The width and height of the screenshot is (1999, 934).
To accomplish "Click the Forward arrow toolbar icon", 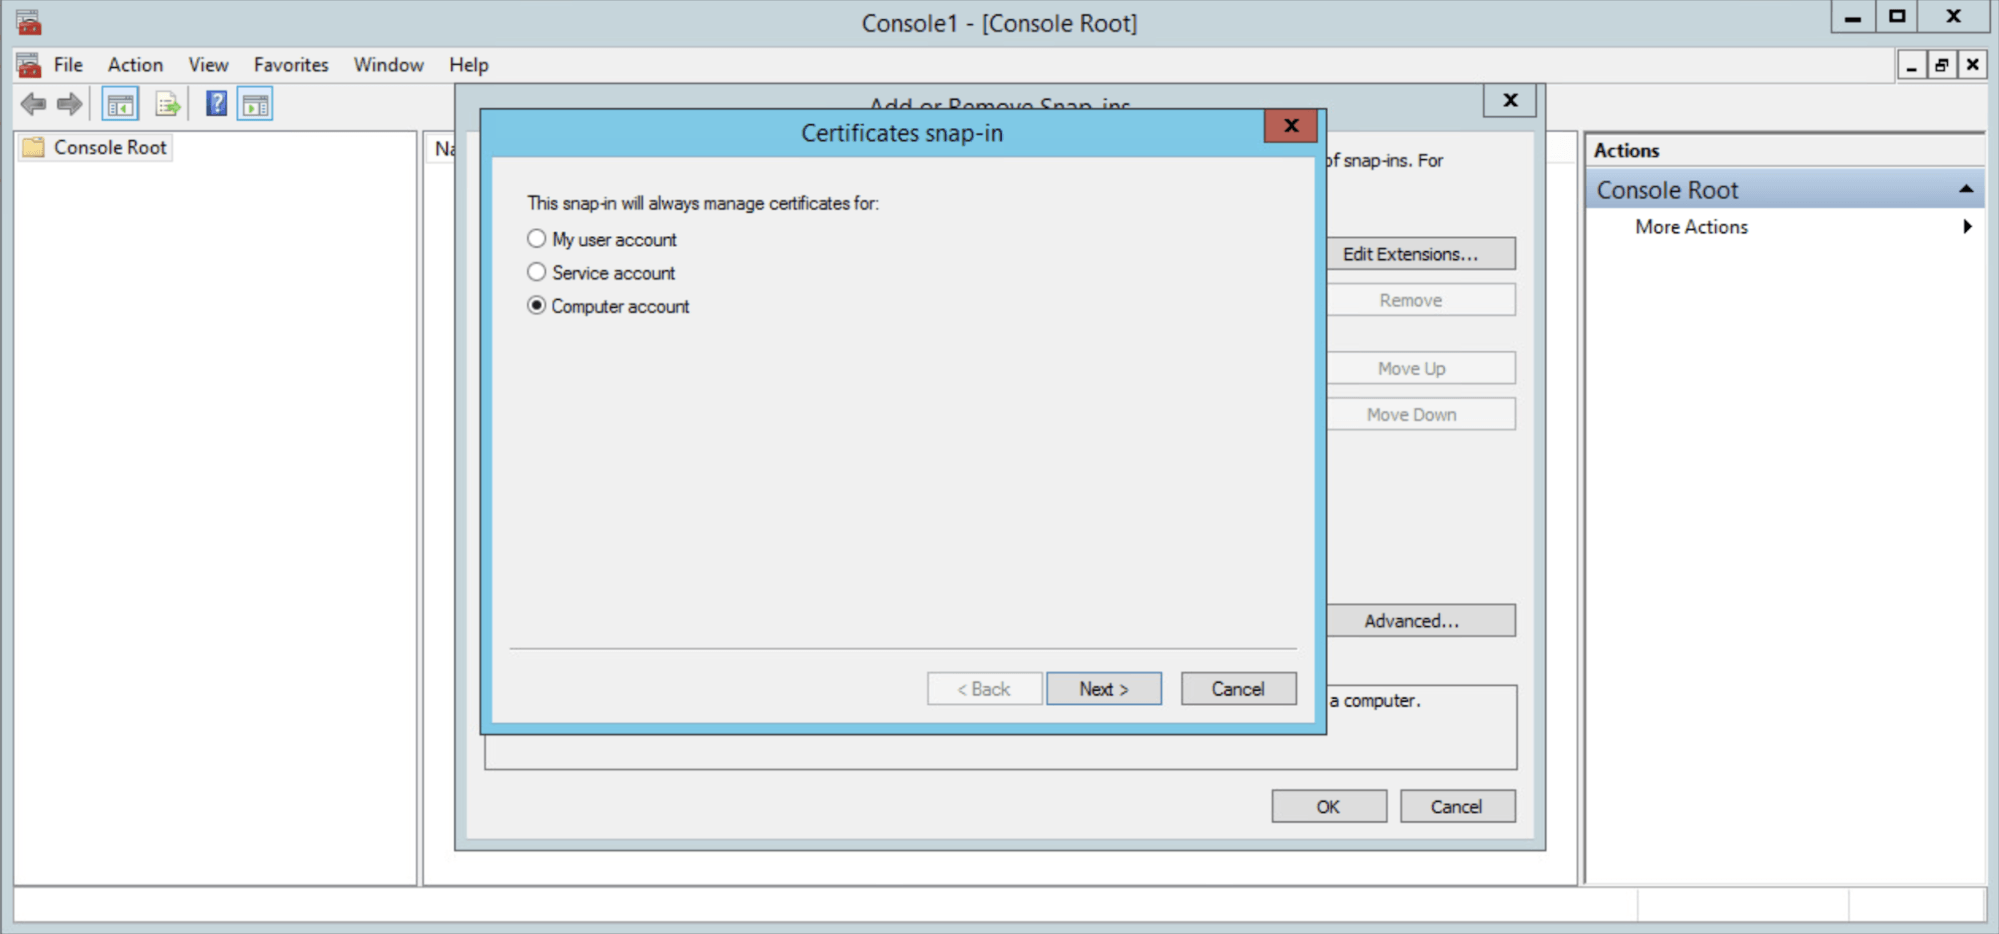I will click(x=69, y=104).
